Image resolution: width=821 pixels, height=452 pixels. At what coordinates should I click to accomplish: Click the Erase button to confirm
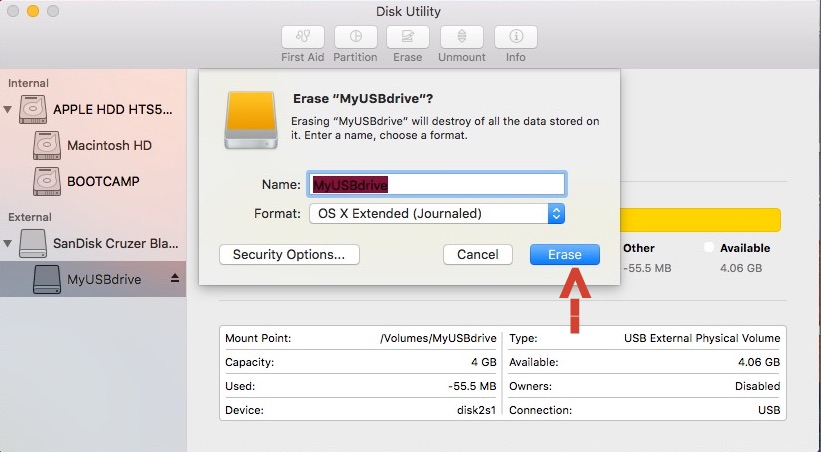click(564, 254)
